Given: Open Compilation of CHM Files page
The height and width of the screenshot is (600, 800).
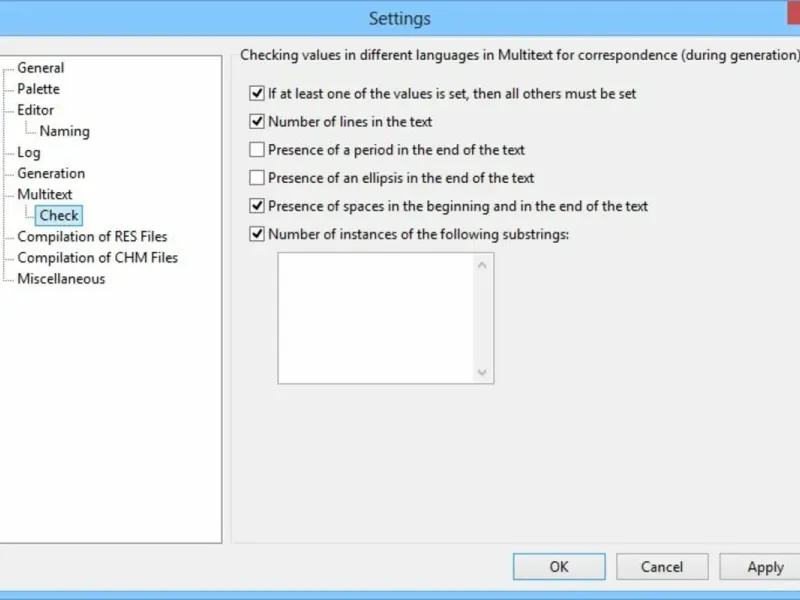Looking at the screenshot, I should [x=97, y=258].
